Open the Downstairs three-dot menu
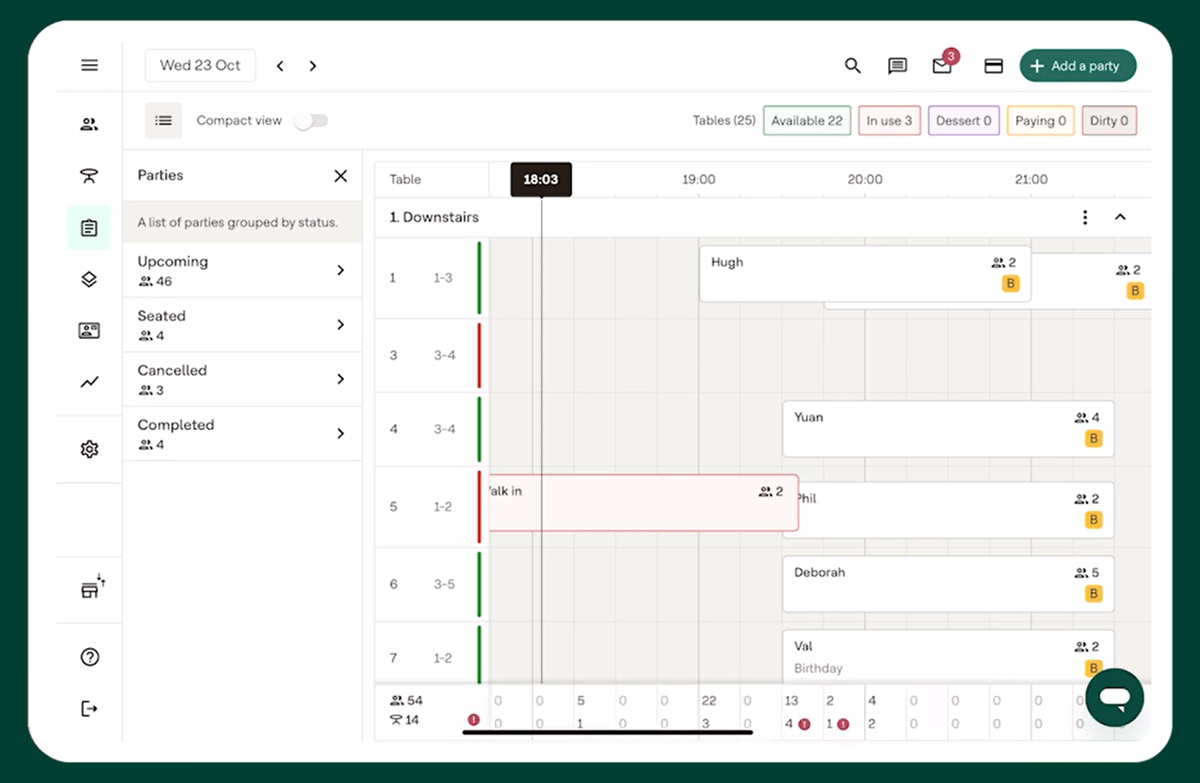This screenshot has height=783, width=1200. point(1085,216)
